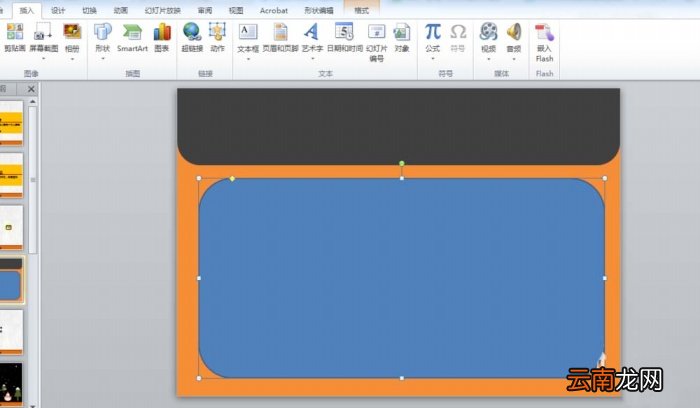700x408 pixels.
Task: Open the photo album (相册) icon
Action: click(72, 32)
